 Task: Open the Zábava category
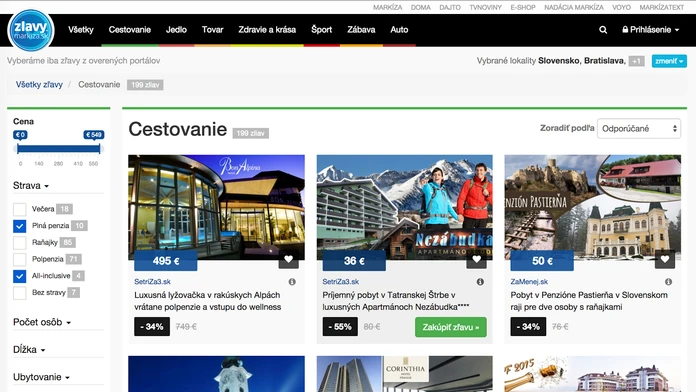click(x=361, y=30)
